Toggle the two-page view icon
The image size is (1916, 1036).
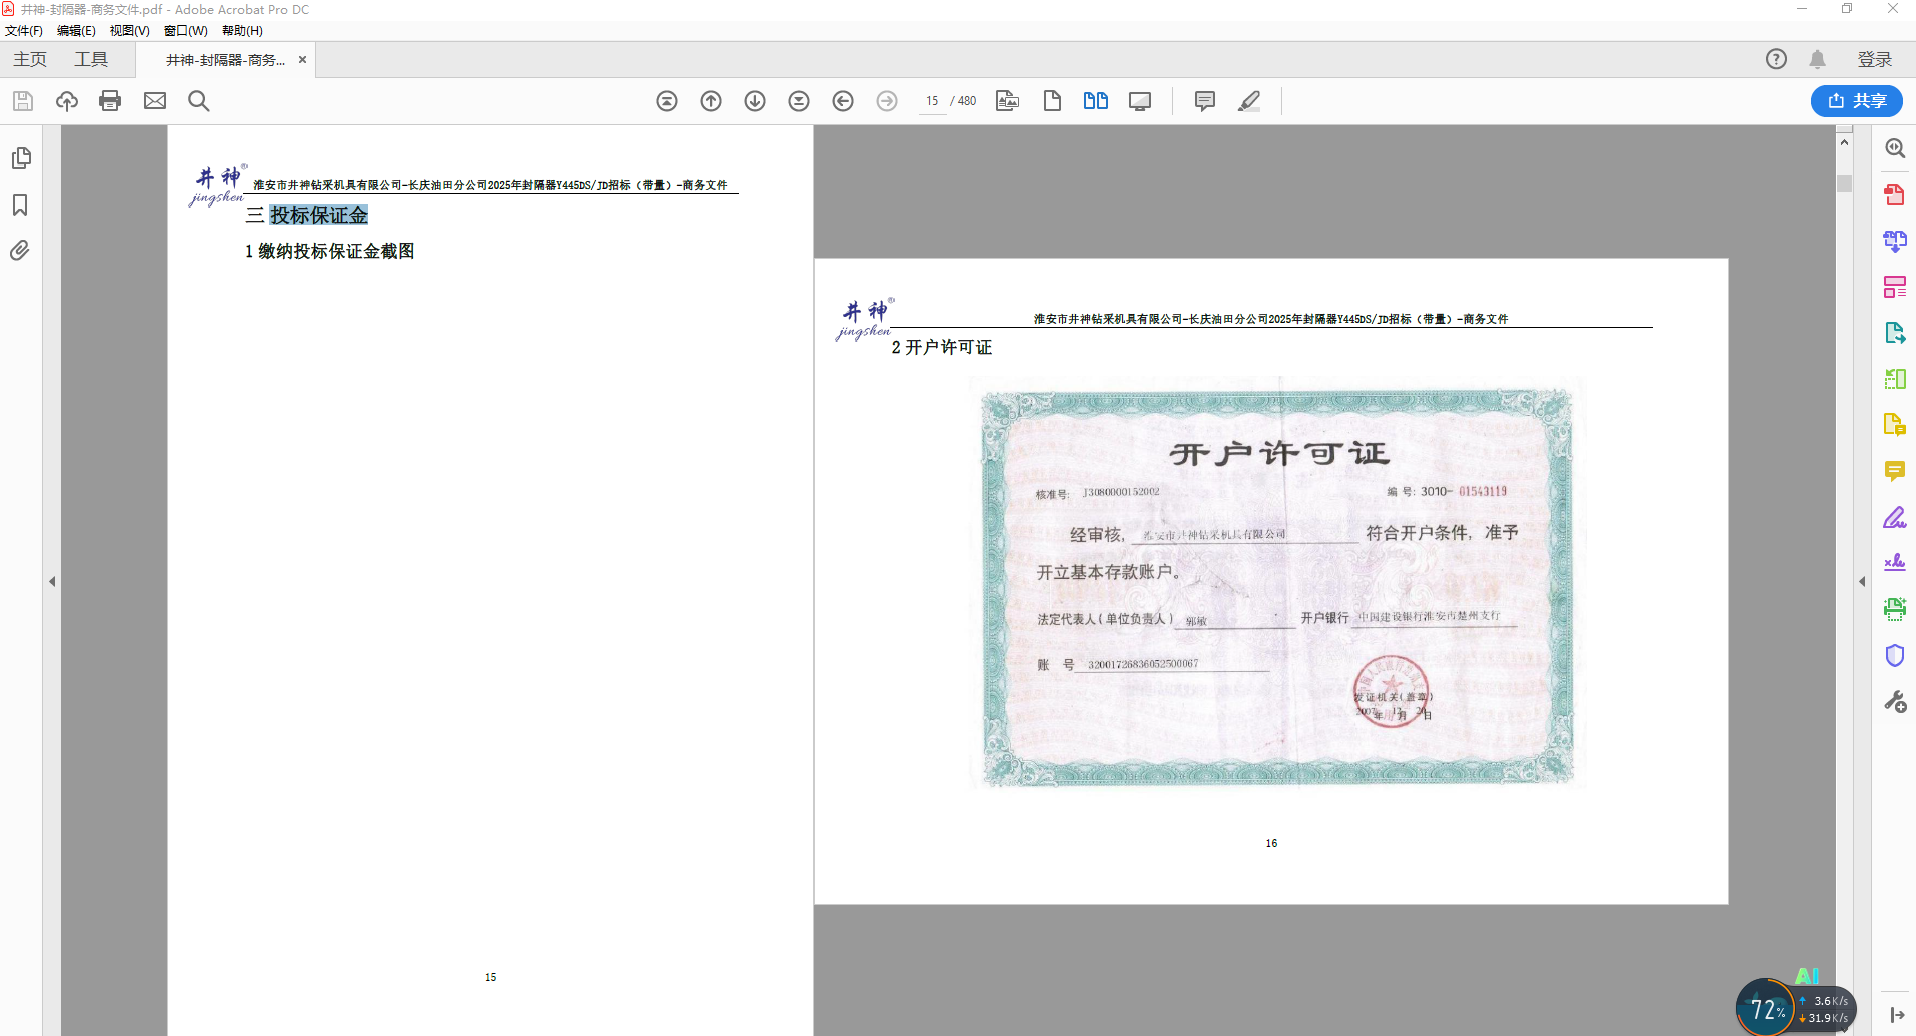pyautogui.click(x=1096, y=101)
